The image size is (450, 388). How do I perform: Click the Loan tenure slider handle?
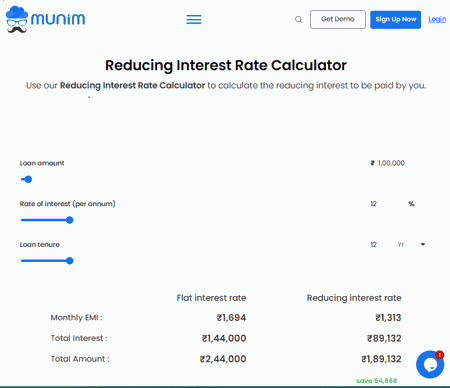(70, 261)
